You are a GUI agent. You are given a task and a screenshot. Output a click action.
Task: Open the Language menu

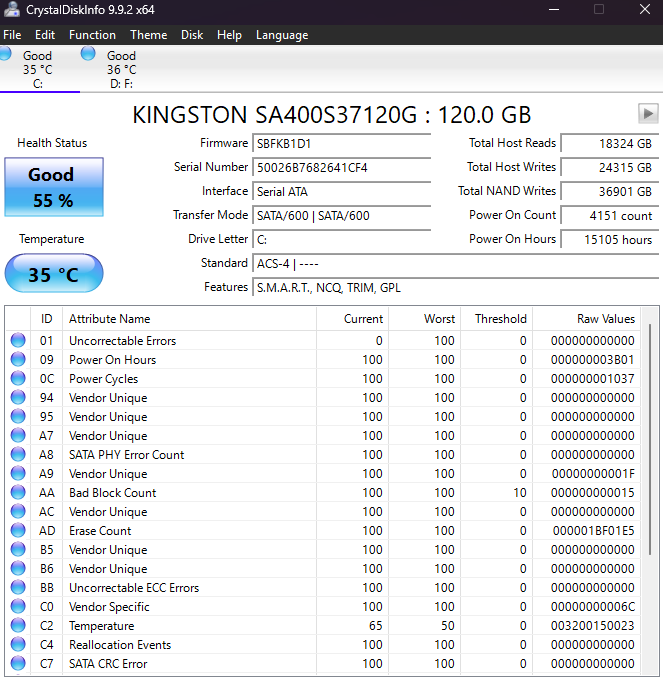click(282, 35)
